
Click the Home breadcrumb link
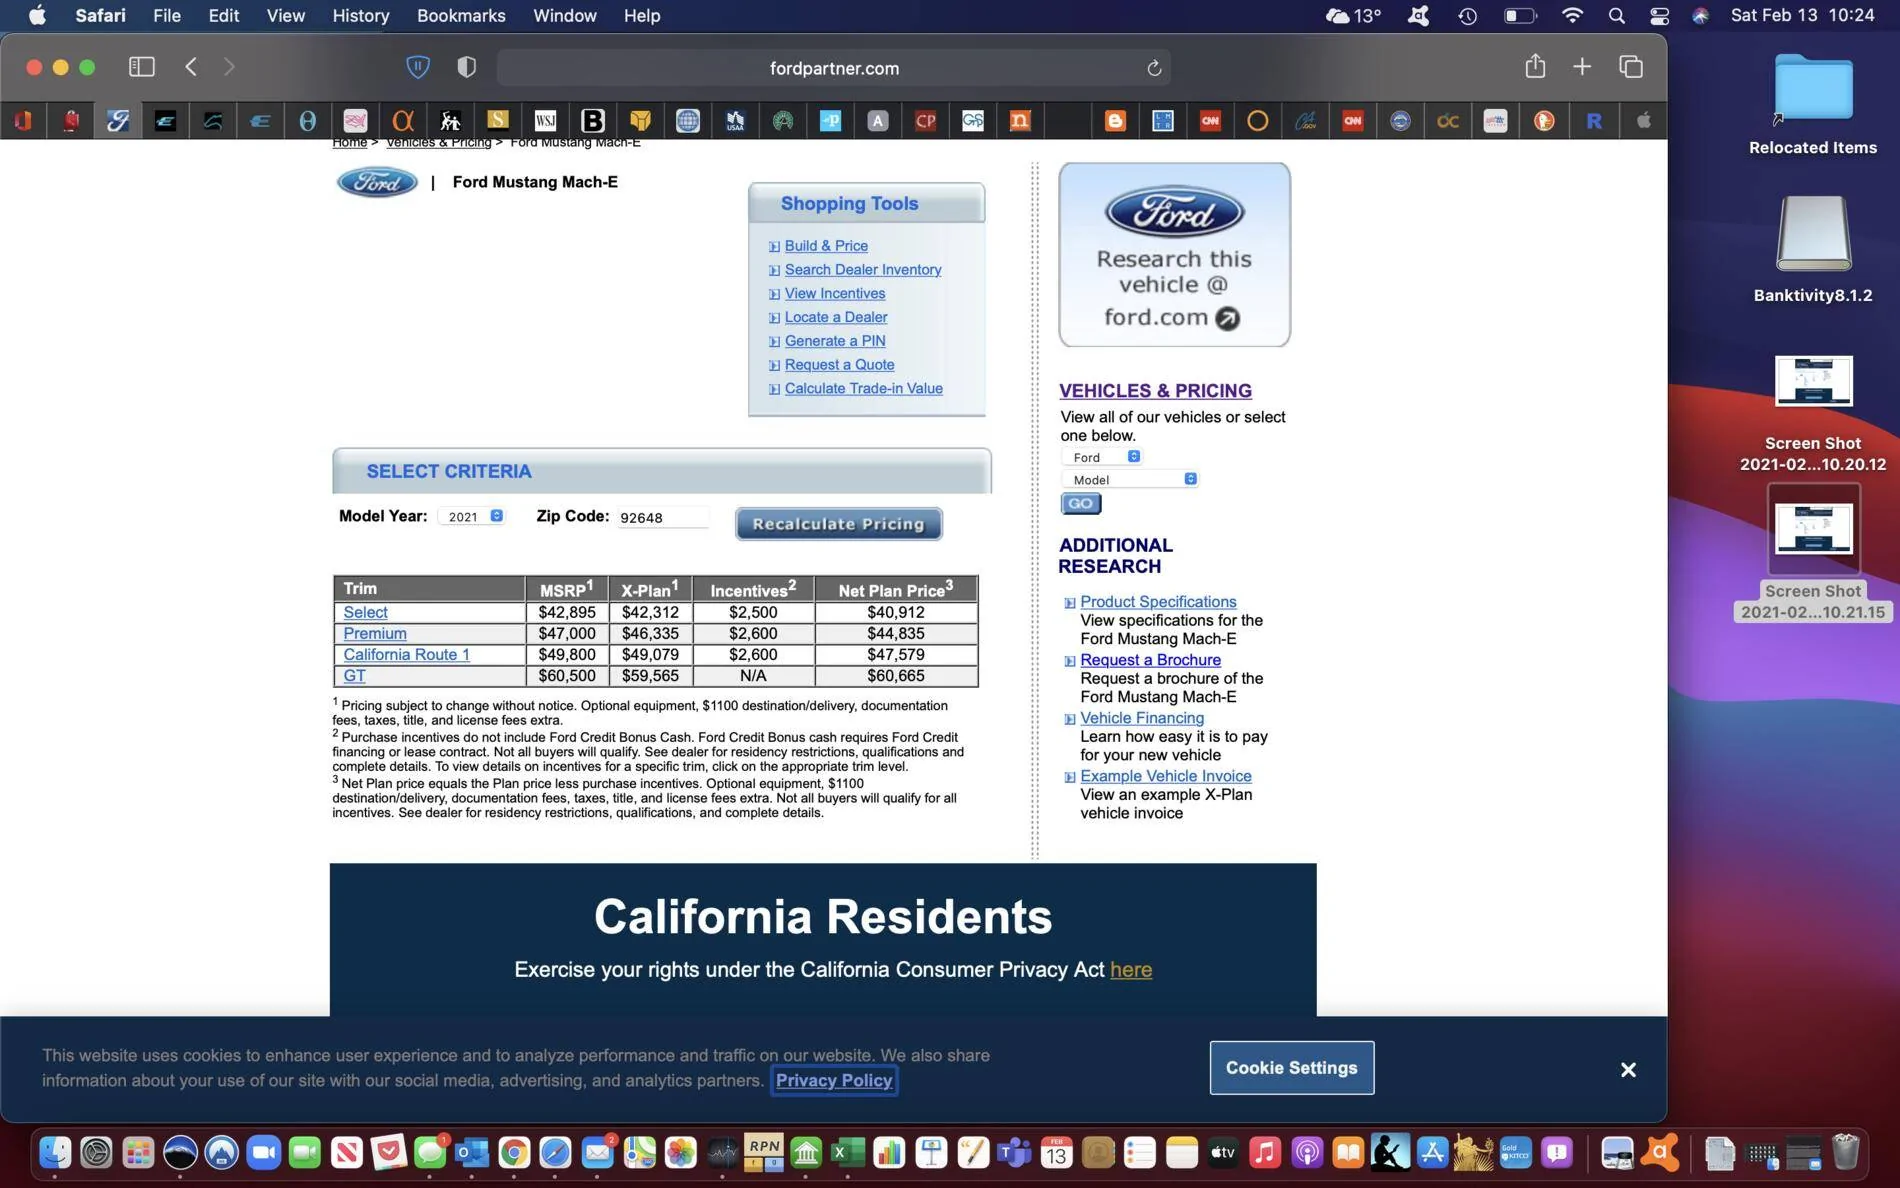349,143
